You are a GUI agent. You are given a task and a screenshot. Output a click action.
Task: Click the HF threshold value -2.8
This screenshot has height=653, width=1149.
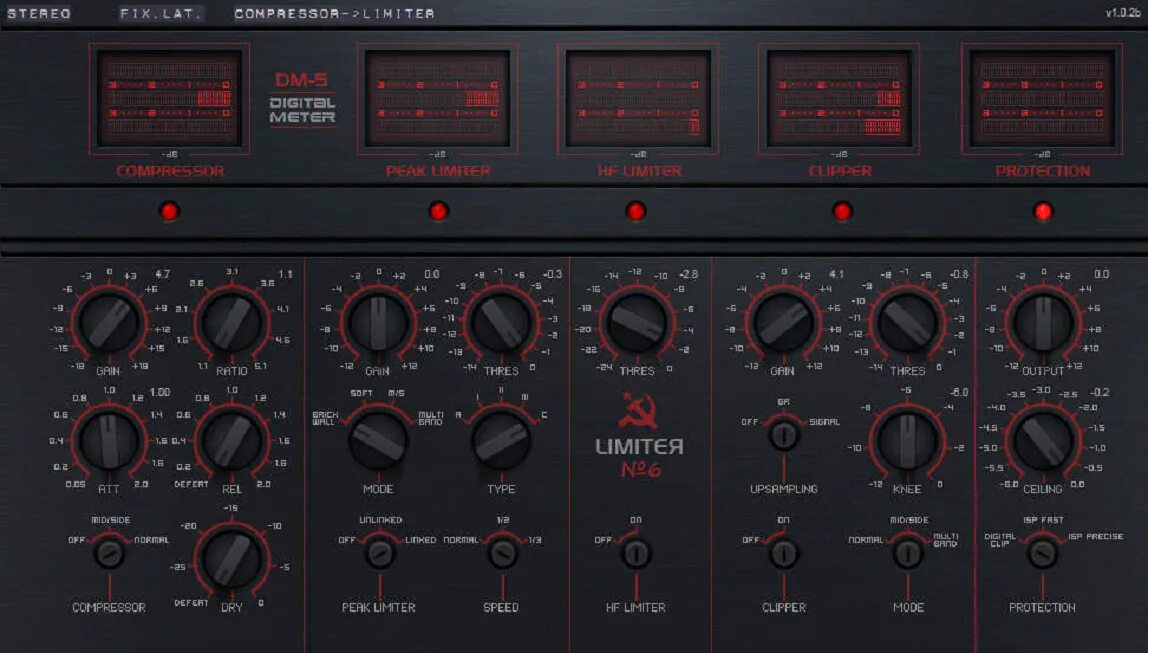pyautogui.click(x=688, y=274)
